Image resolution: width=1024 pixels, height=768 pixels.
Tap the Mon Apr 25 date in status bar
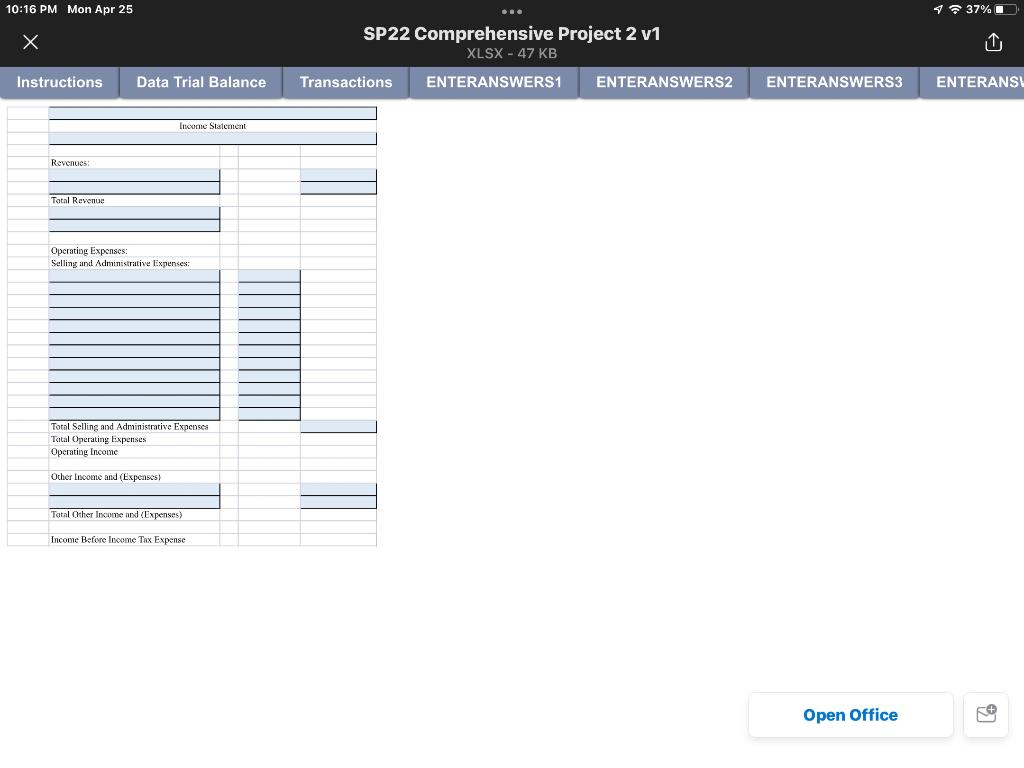click(100, 9)
